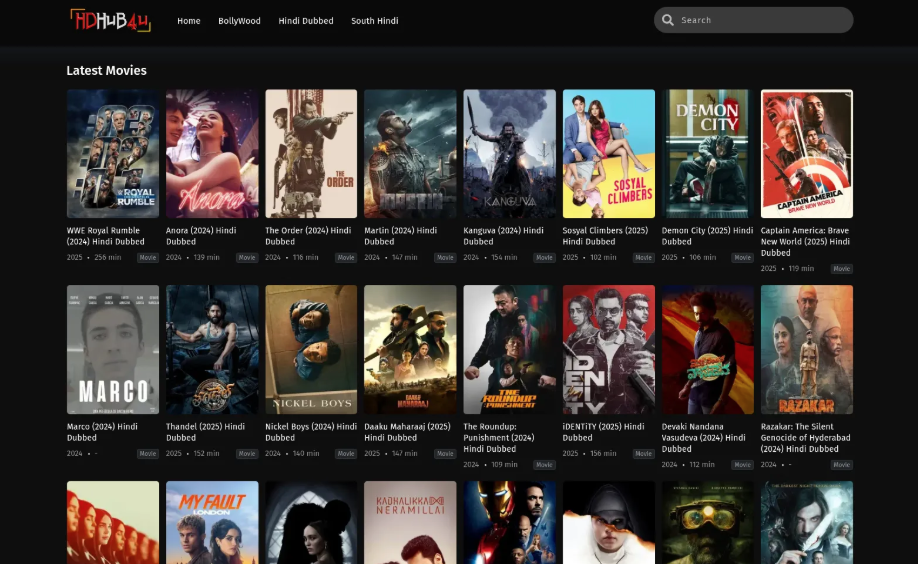Click Daaku Maharaaj (2025) Hindi Dubbed title
The height and width of the screenshot is (564, 918).
point(407,432)
